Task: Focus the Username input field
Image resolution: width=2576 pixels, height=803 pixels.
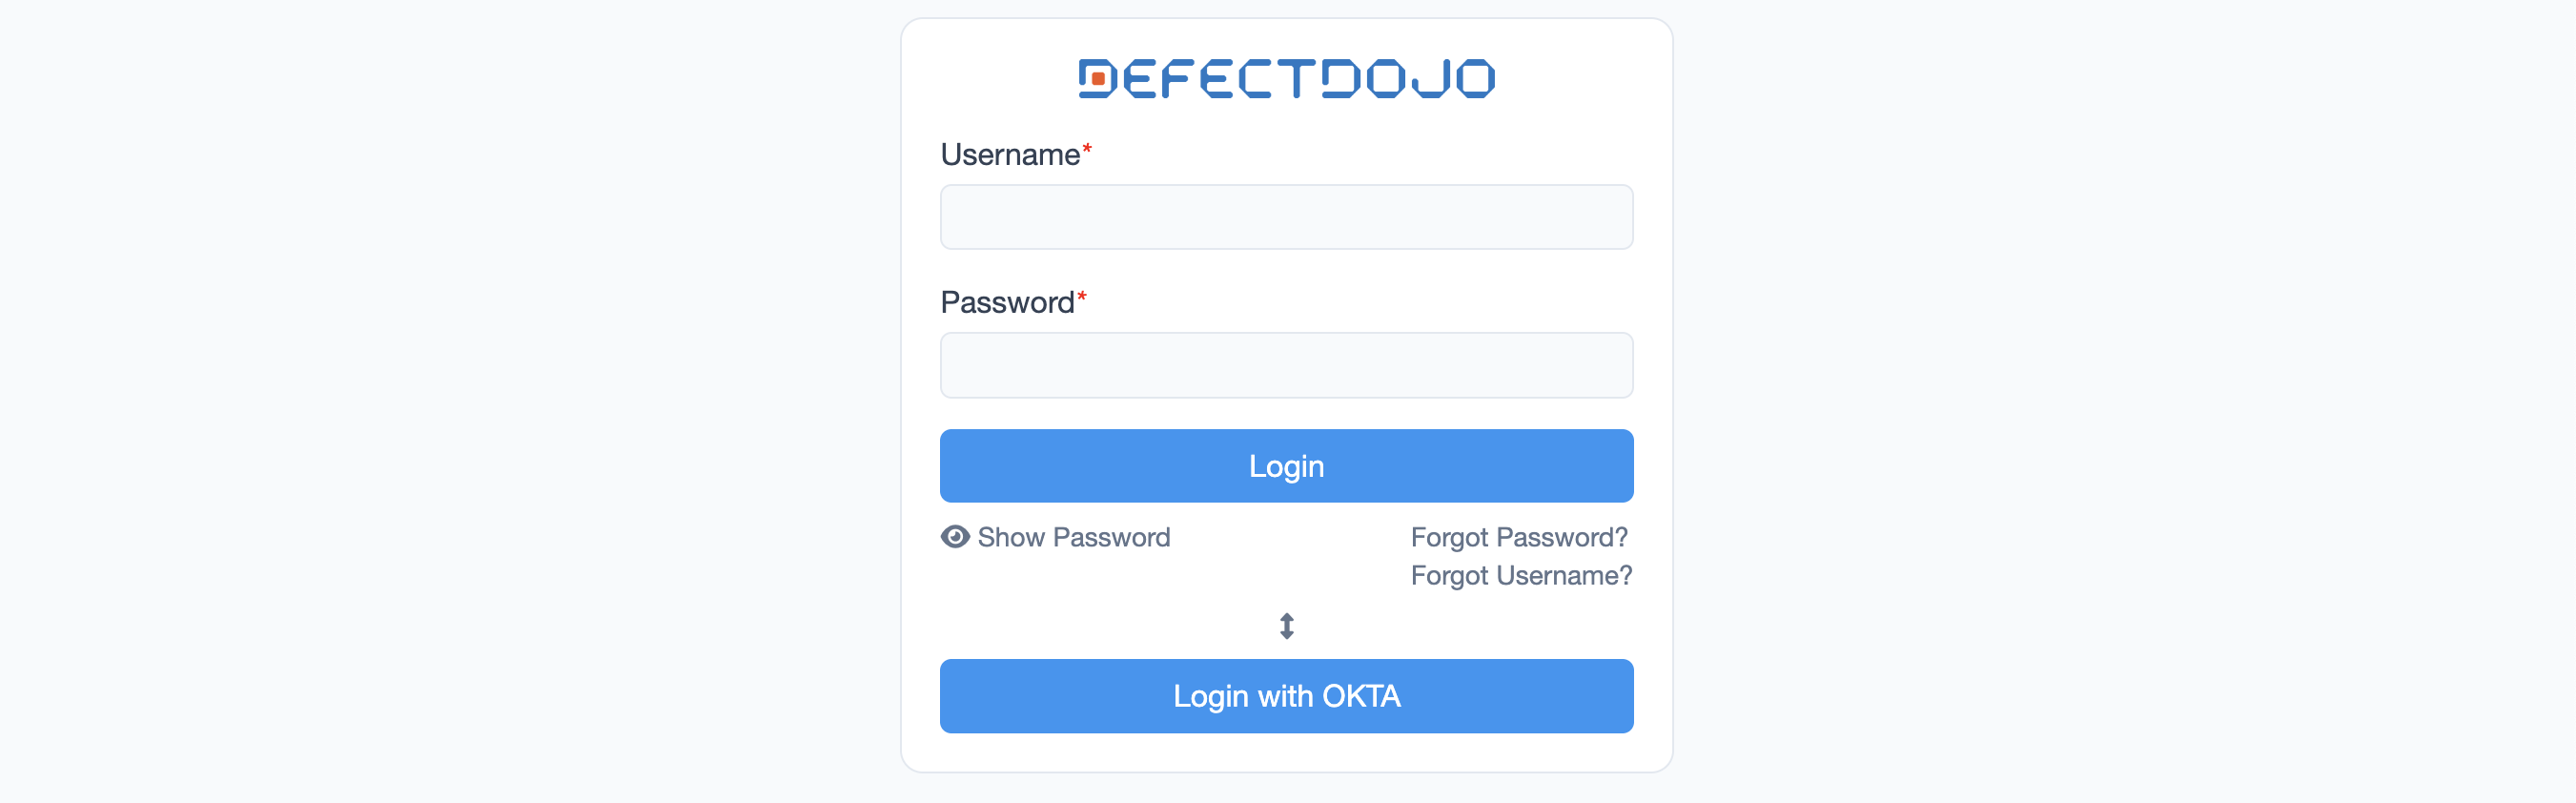Action: pos(1286,217)
